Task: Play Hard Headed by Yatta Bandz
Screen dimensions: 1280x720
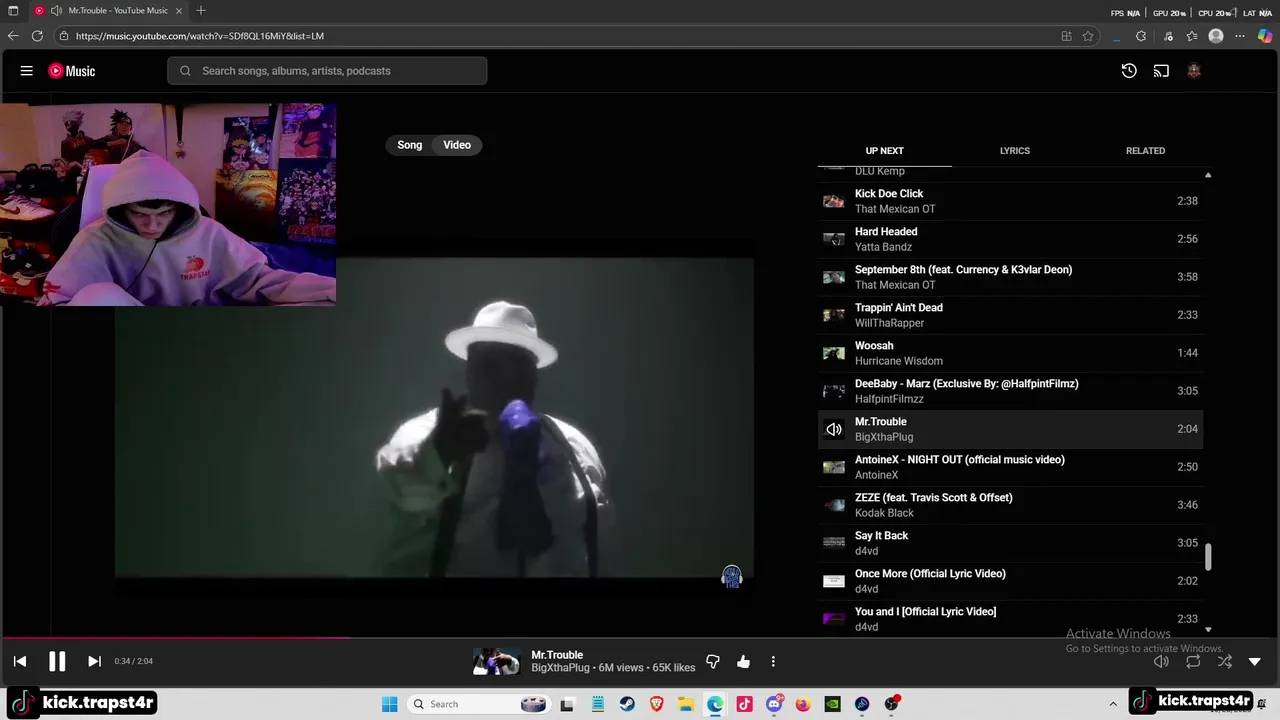Action: point(1010,239)
